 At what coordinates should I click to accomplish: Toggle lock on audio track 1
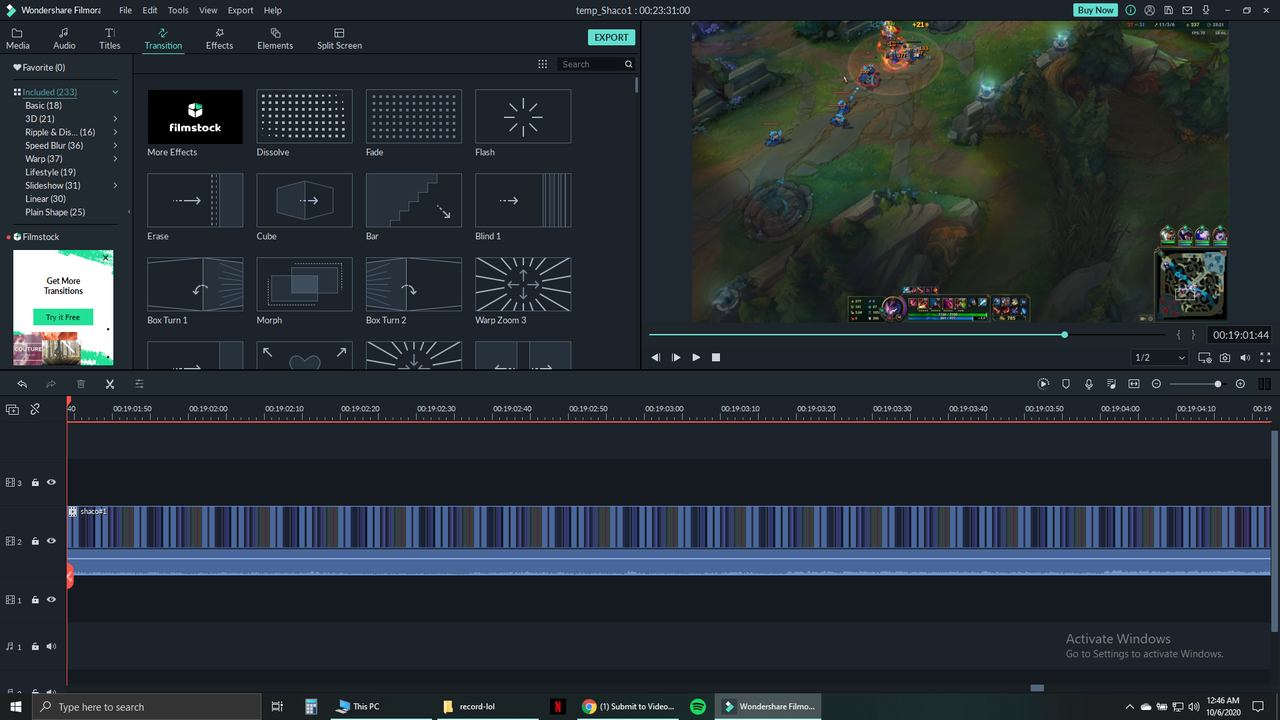click(35, 647)
